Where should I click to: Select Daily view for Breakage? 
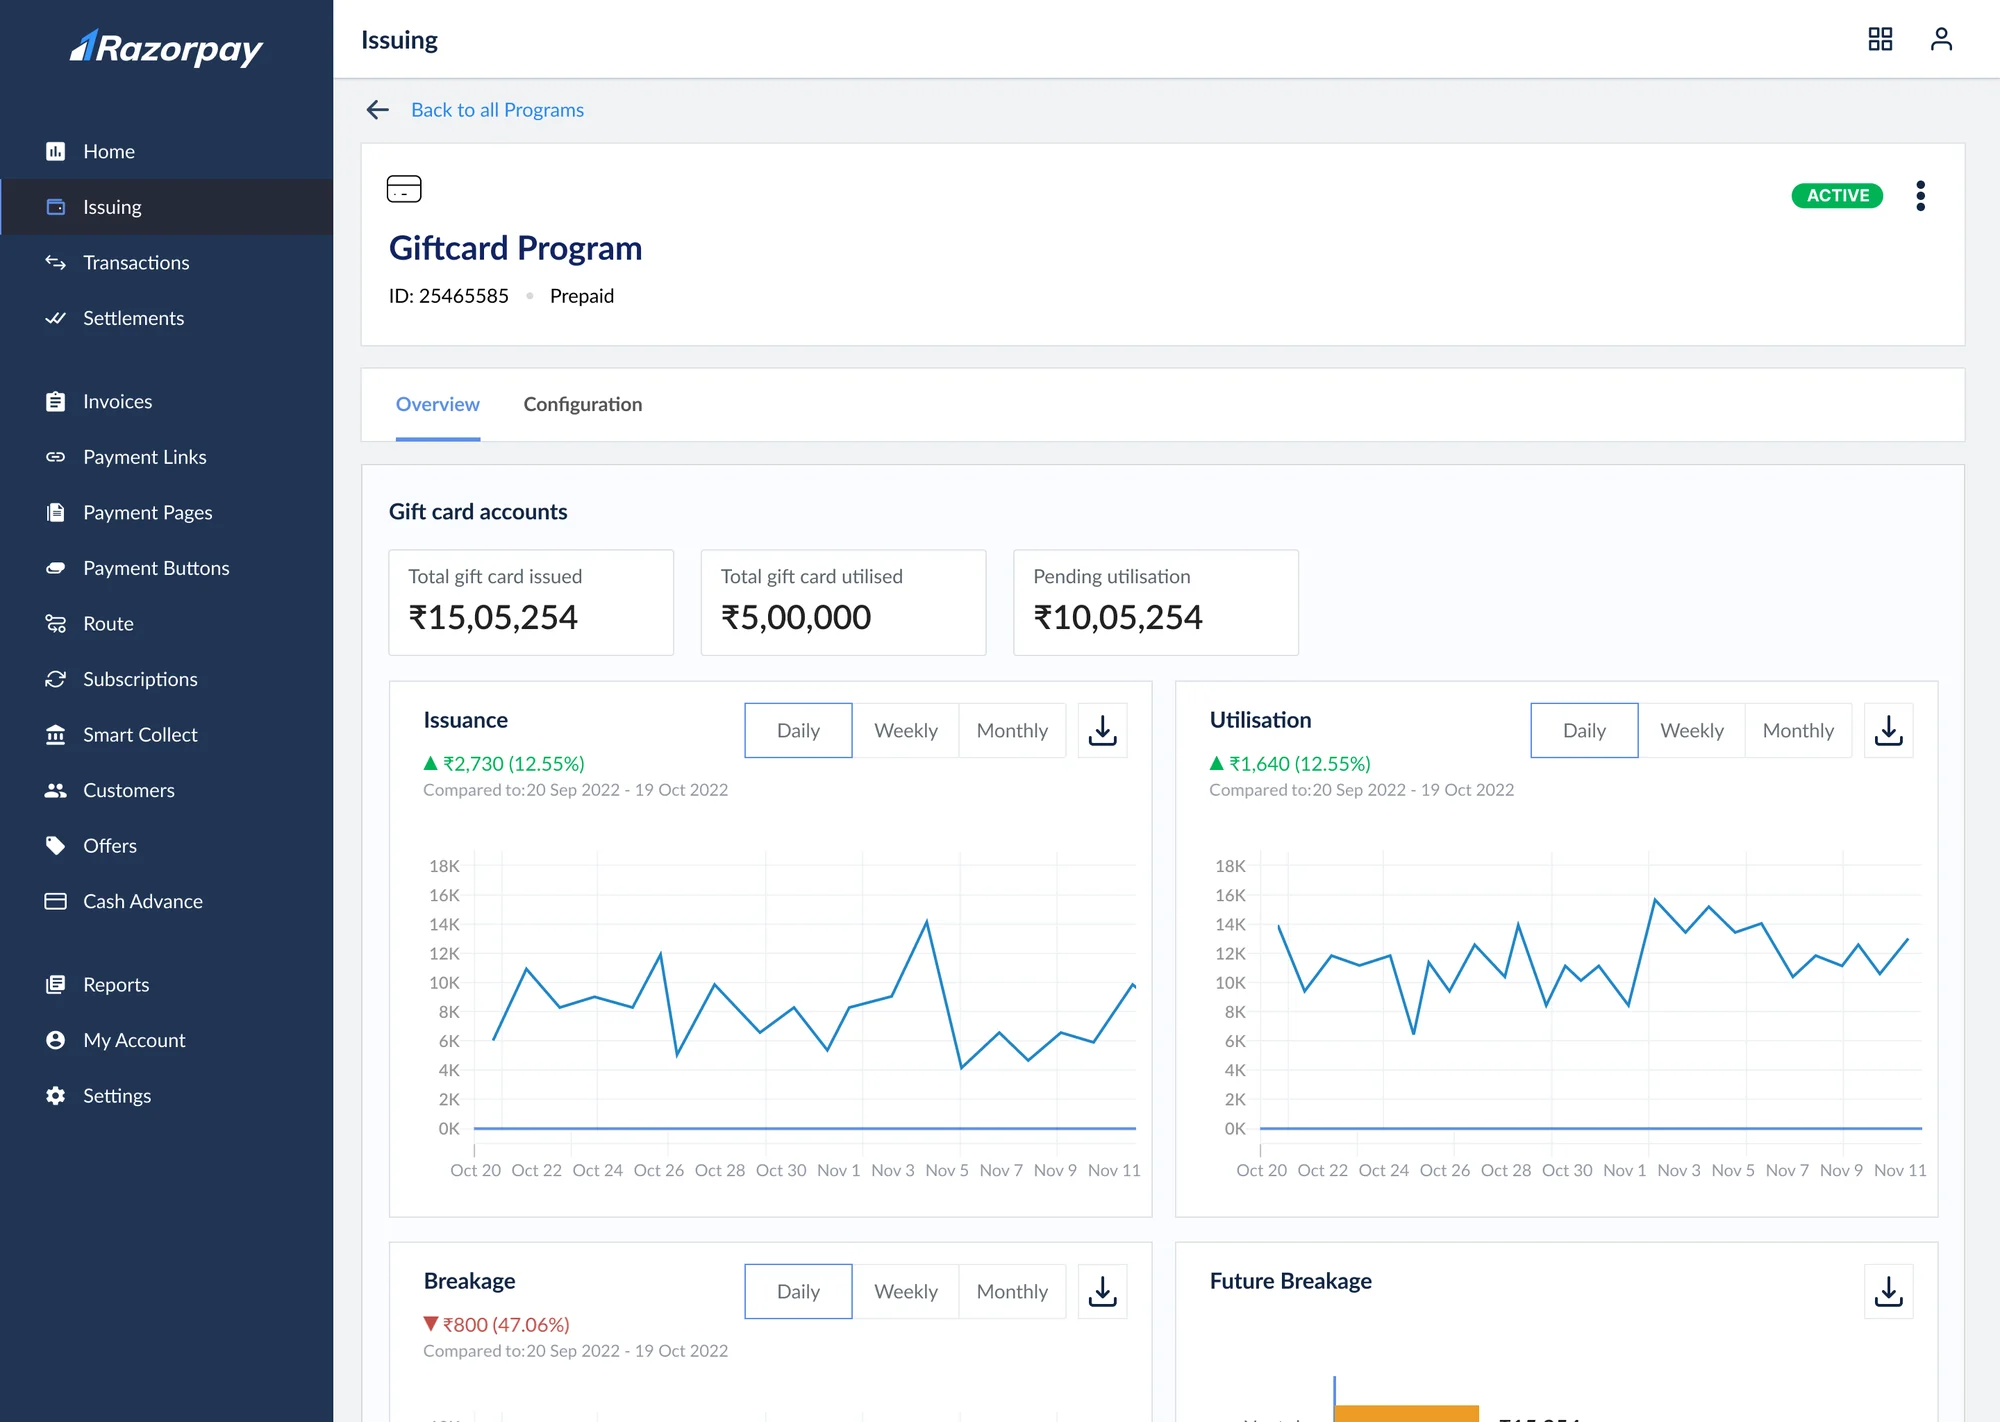click(798, 1292)
